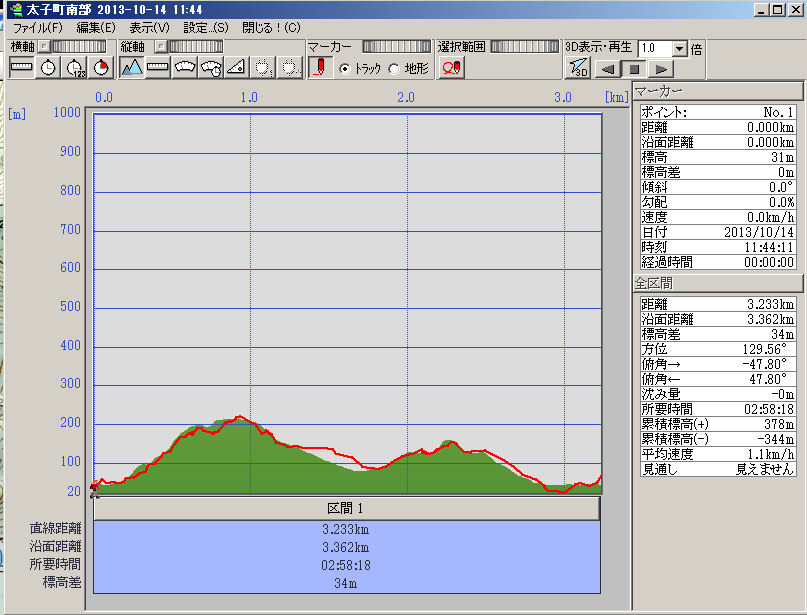Switch horizontal axis to clock time icon
The image size is (807, 615).
coord(48,68)
